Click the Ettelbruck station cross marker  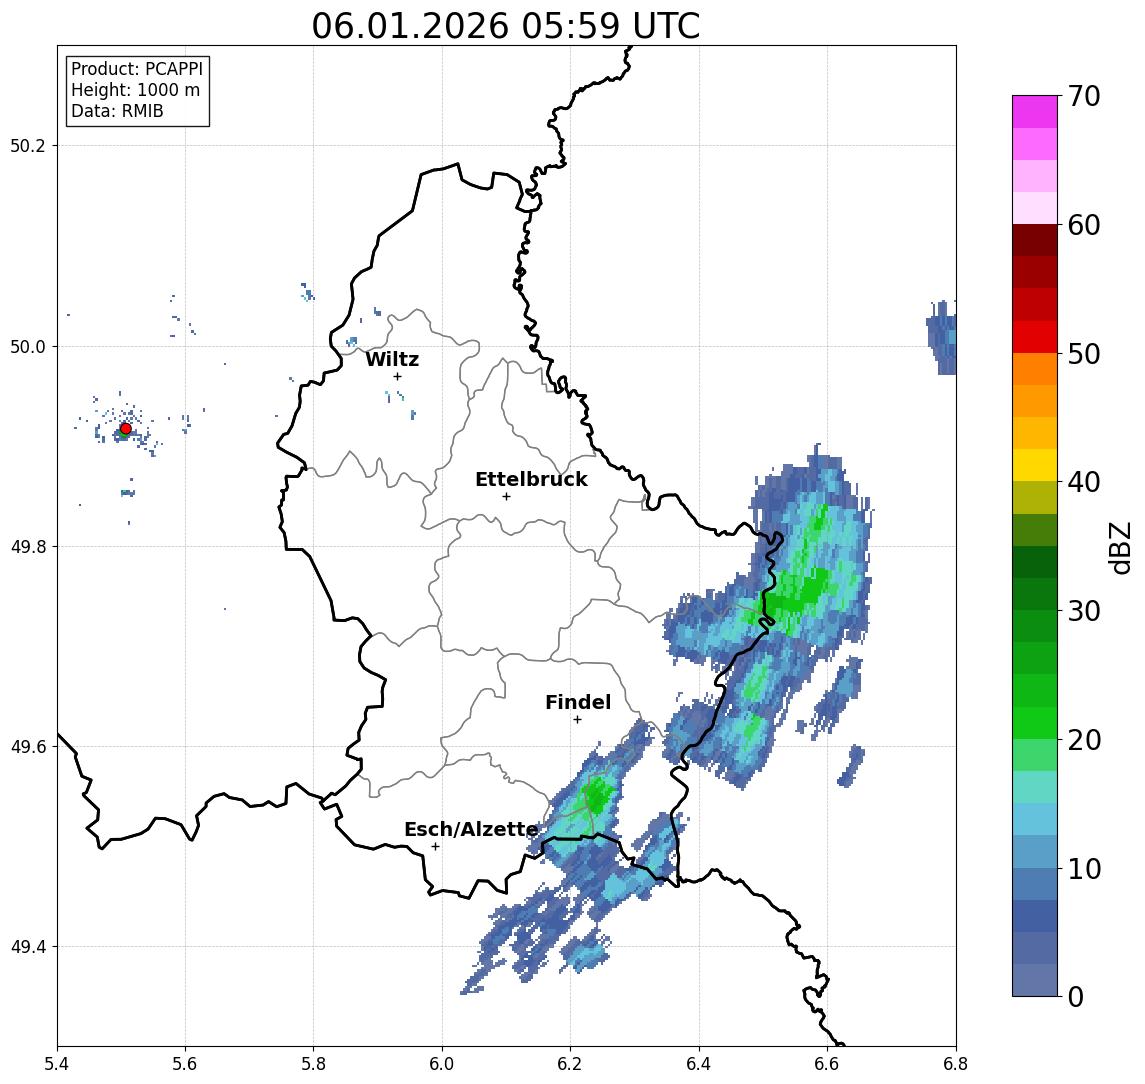pyautogui.click(x=506, y=497)
